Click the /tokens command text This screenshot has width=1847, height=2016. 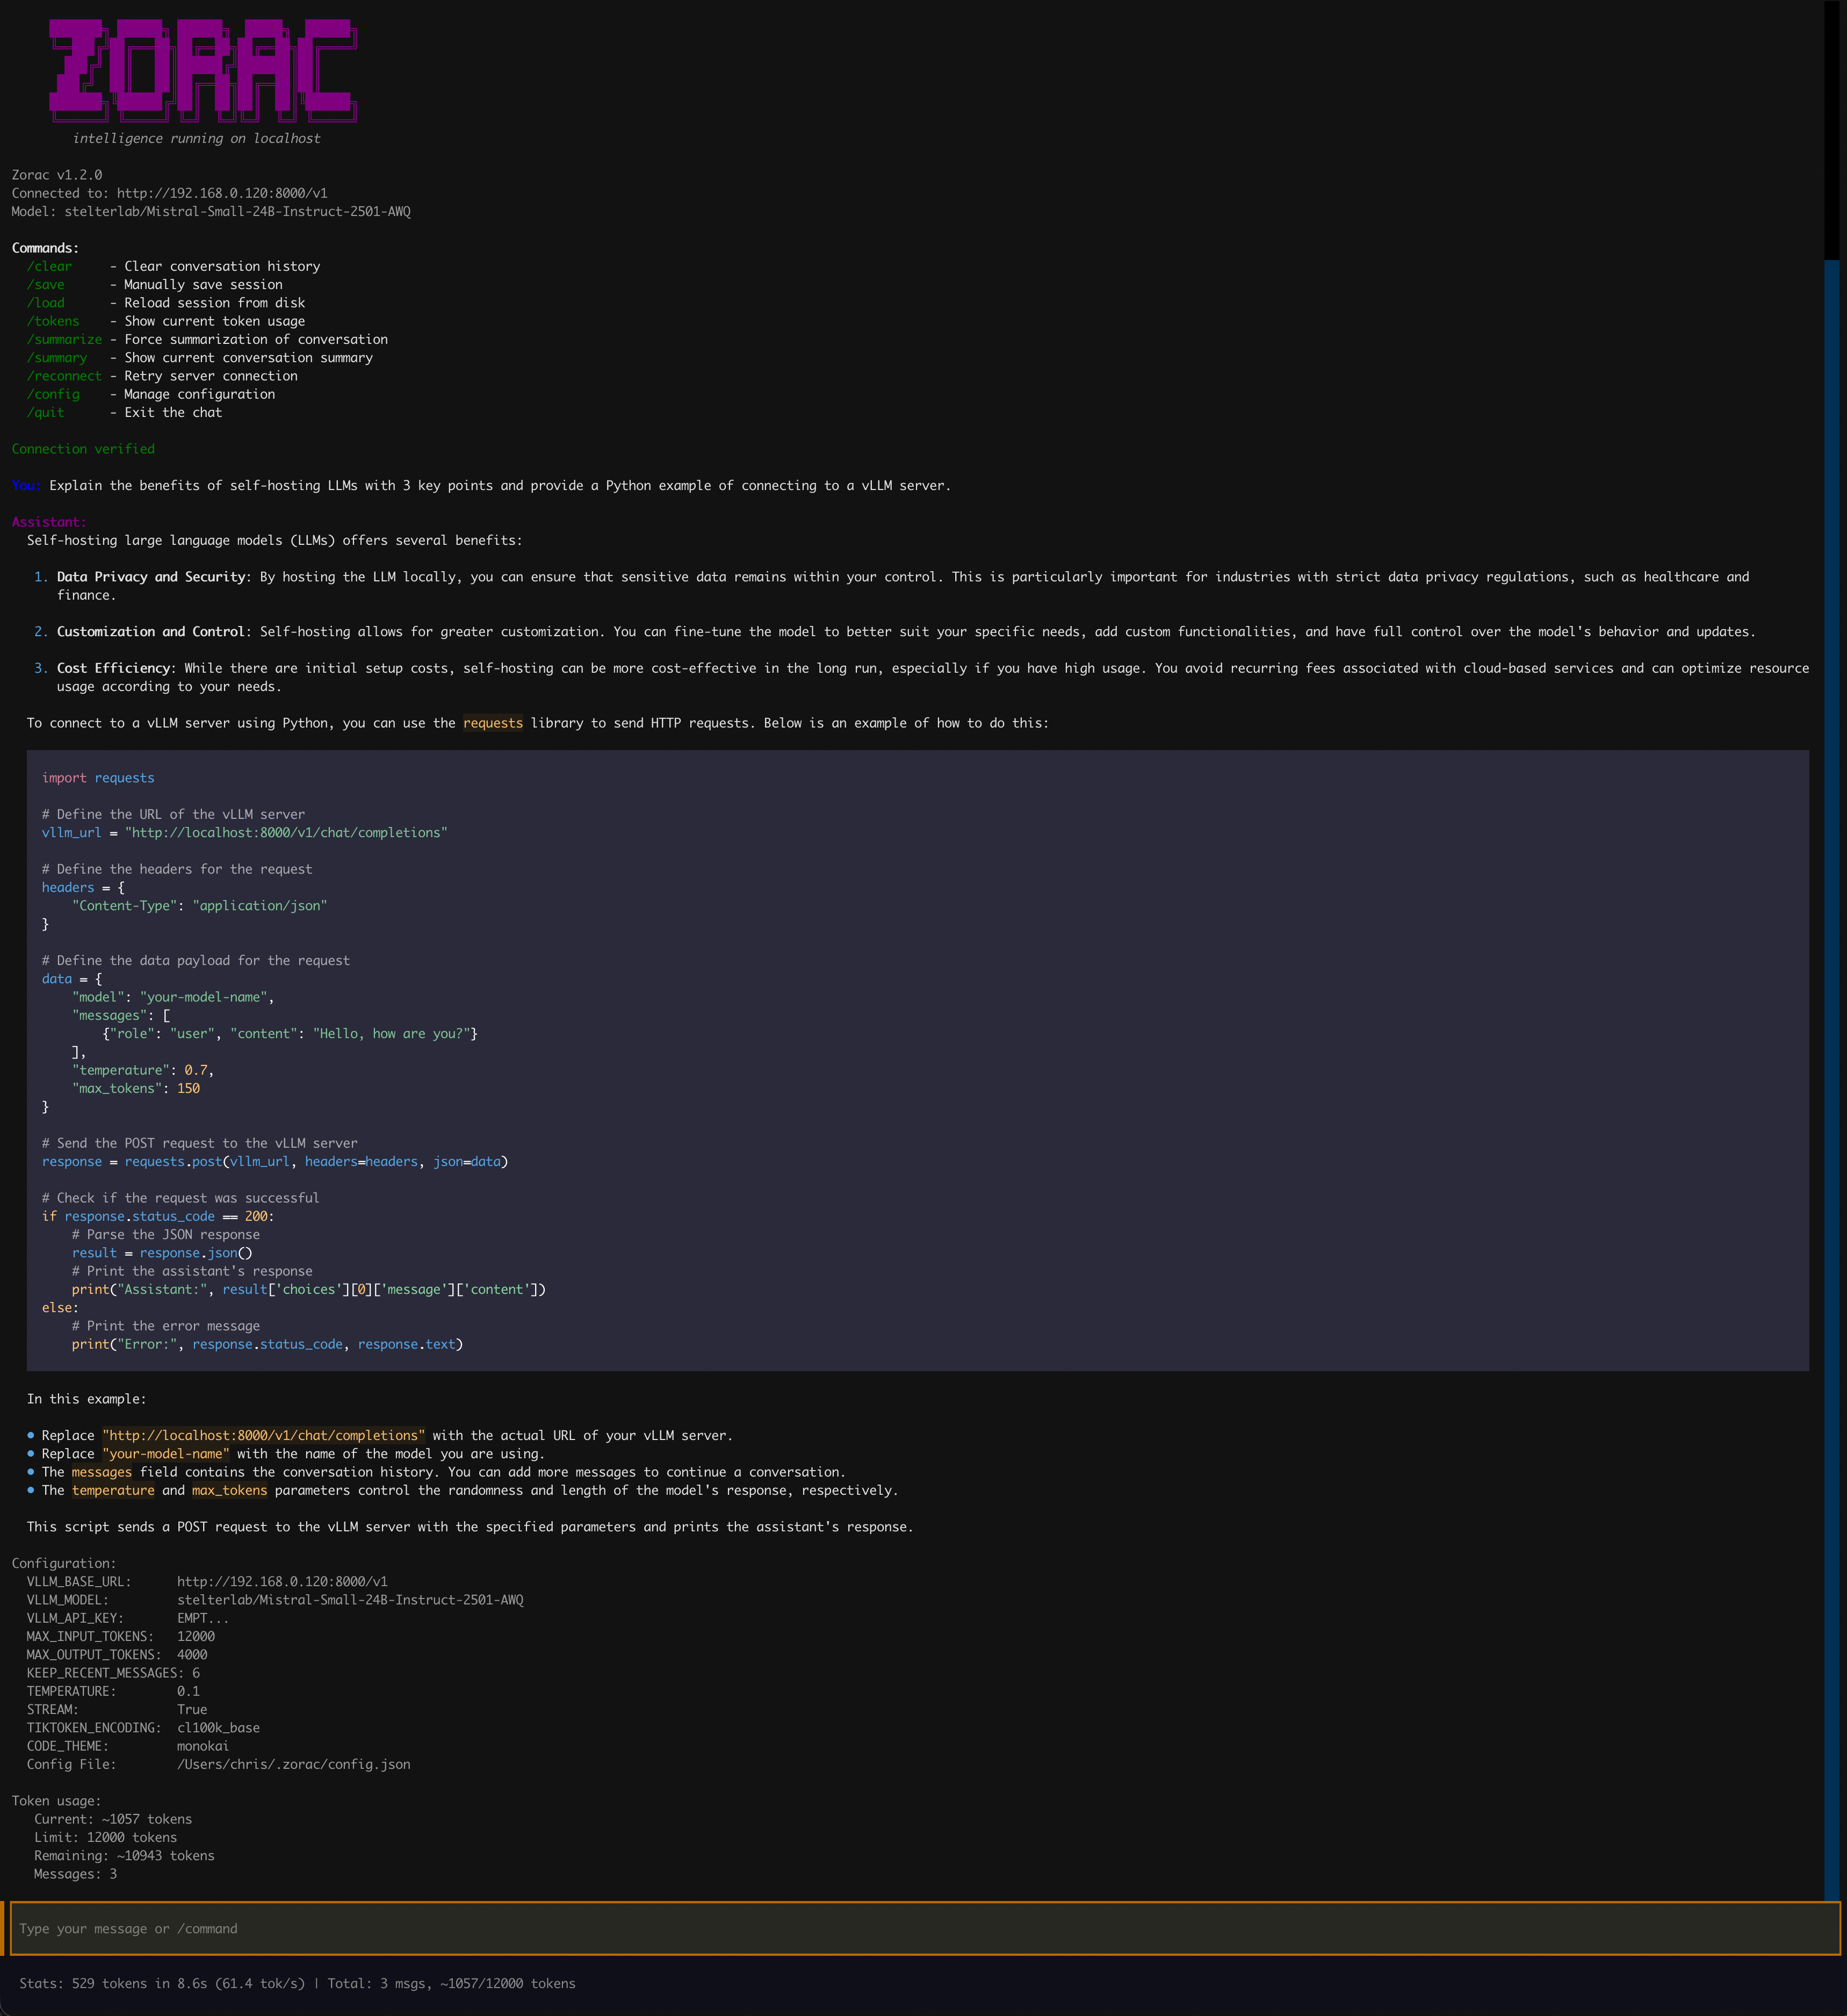(x=53, y=321)
